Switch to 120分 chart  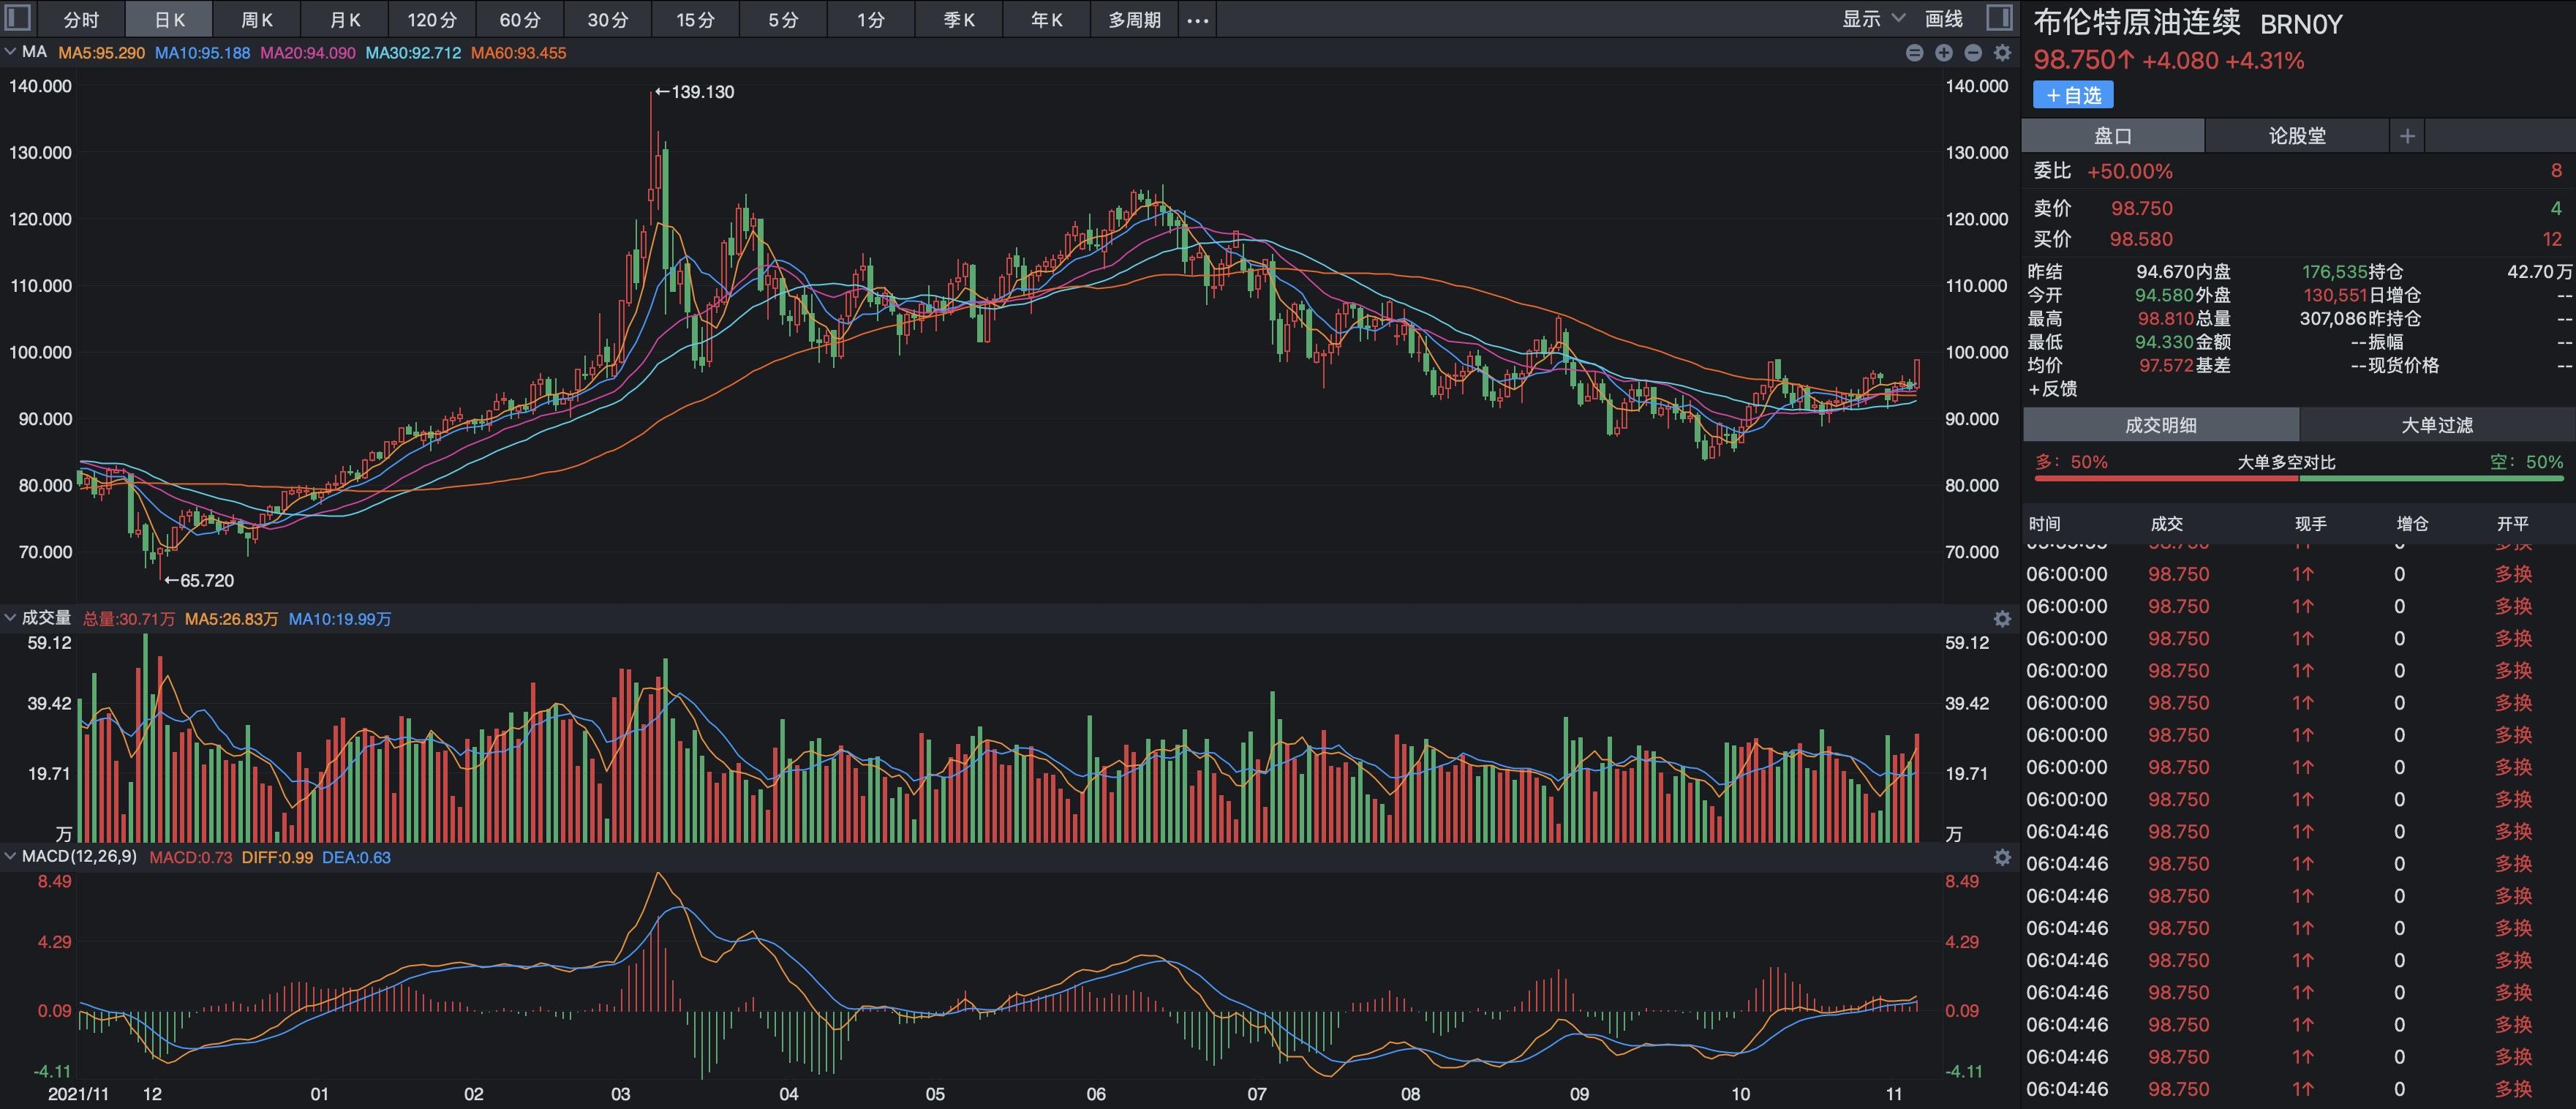point(432,20)
